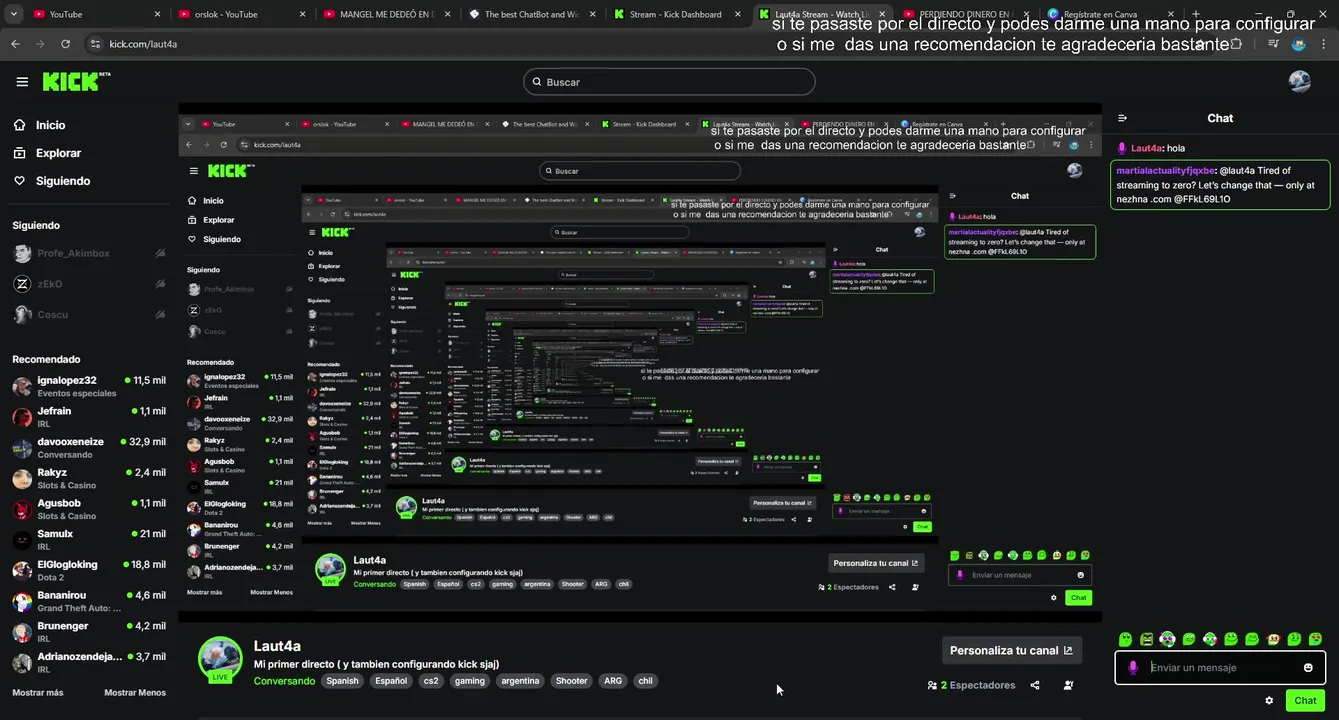Screen dimensions: 1339x720
Task: Click the argentina stream tag
Action: coord(520,681)
